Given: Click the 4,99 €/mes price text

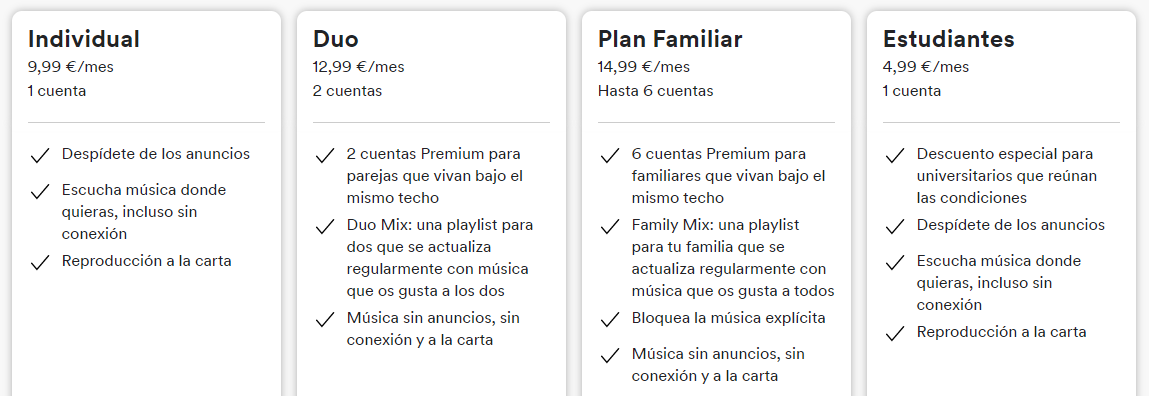Looking at the screenshot, I should tap(926, 67).
